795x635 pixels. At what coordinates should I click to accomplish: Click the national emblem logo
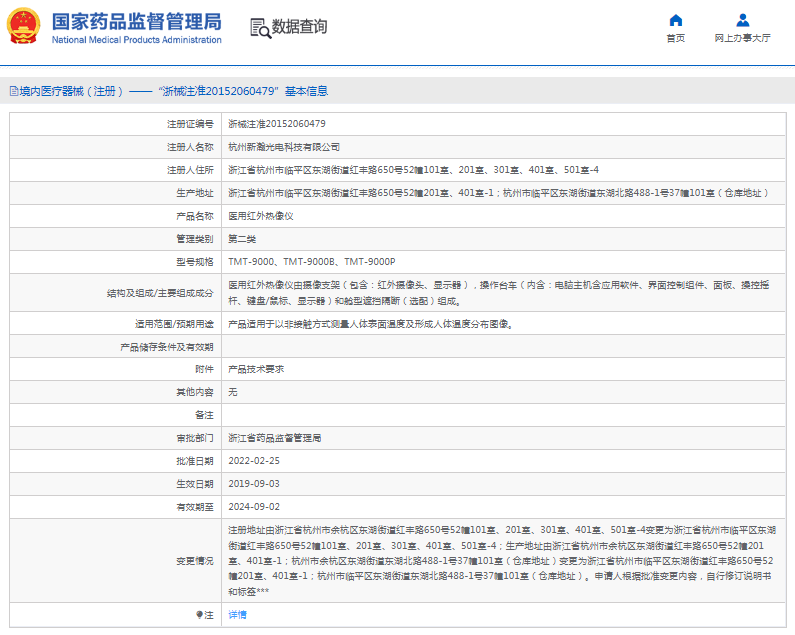tap(25, 26)
